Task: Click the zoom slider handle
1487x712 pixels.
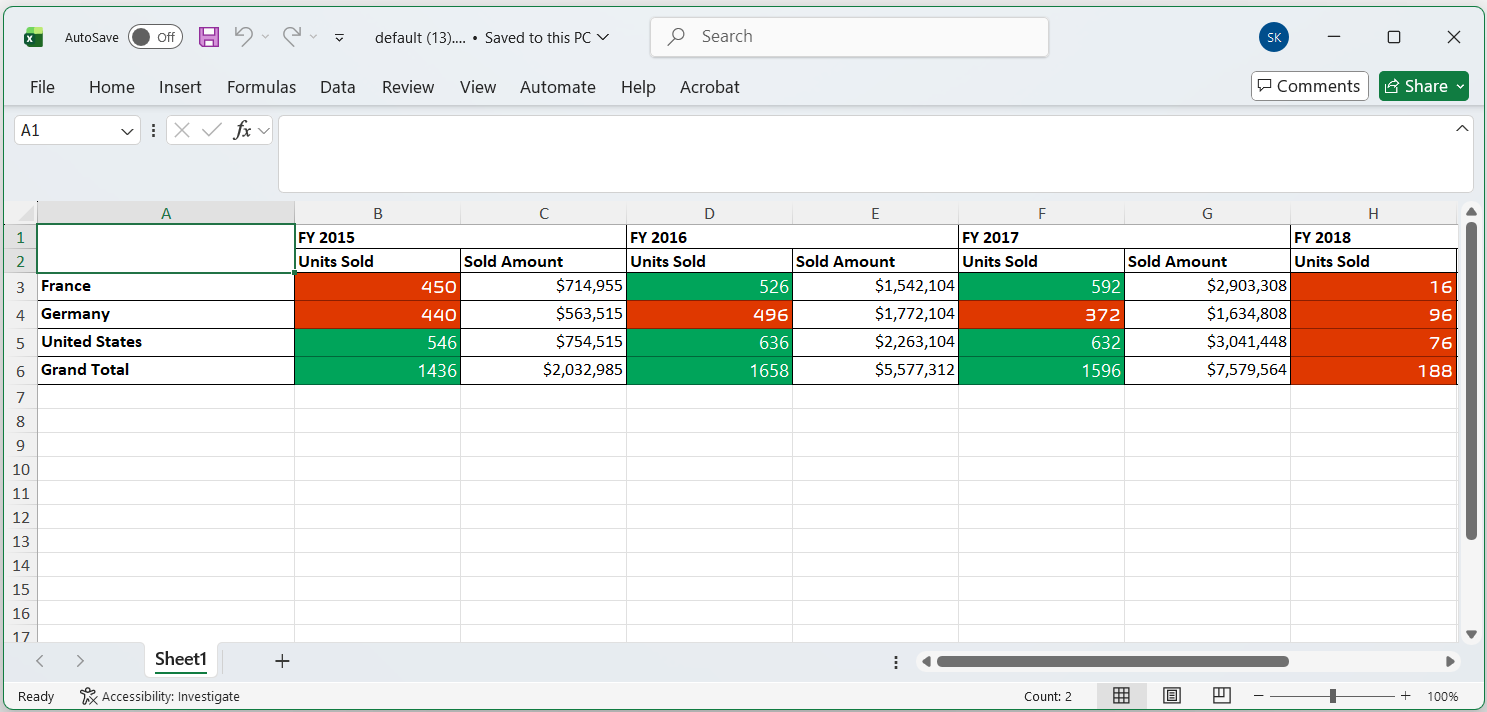Action: coord(1333,696)
